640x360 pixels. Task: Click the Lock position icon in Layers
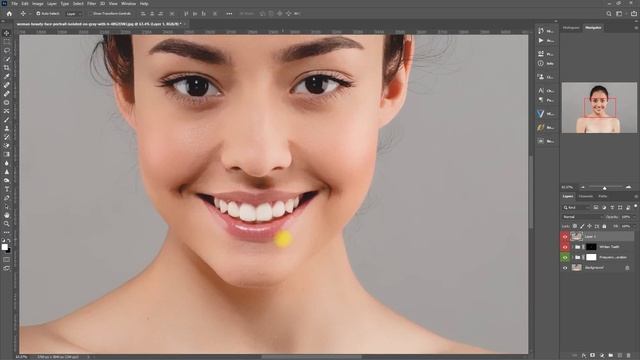coord(589,226)
